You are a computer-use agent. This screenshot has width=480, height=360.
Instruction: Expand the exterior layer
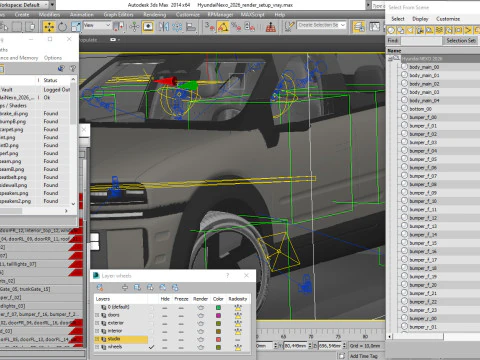[x=97, y=323]
